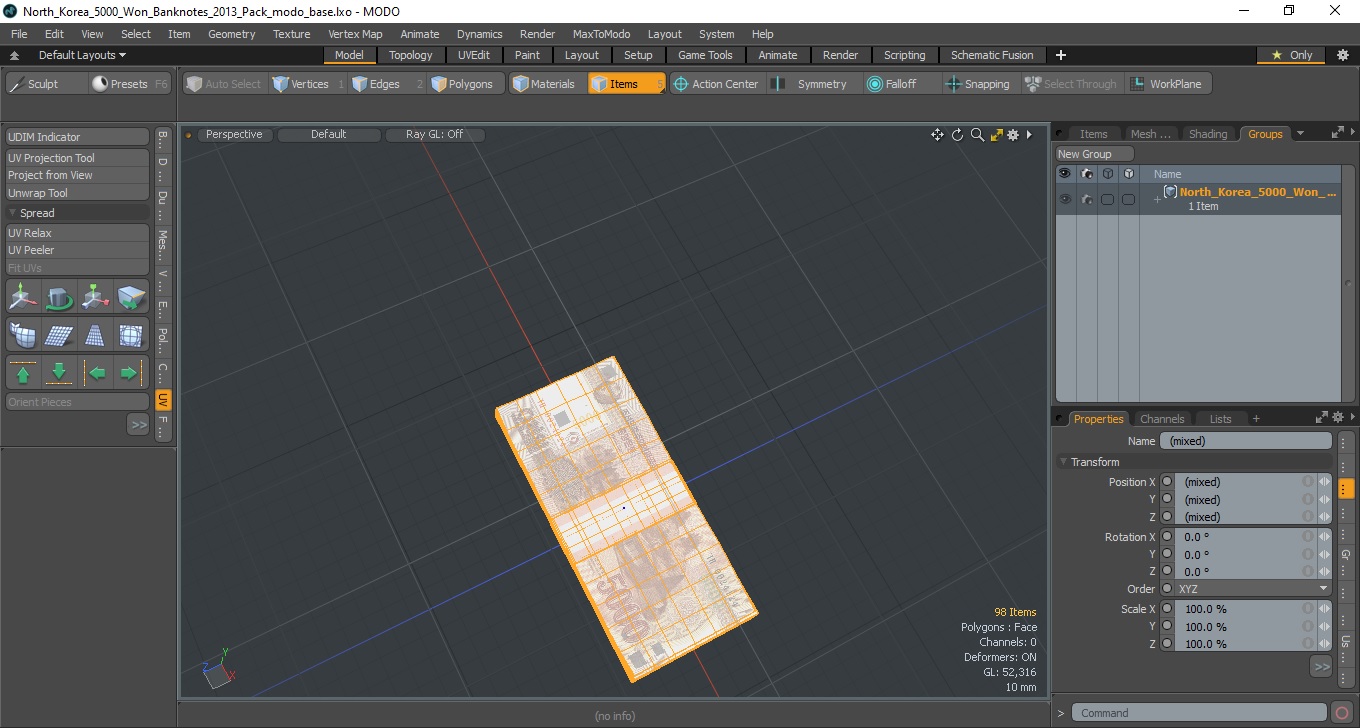Click the flat UV grid icon
Image resolution: width=1360 pixels, height=728 pixels.
(59, 335)
